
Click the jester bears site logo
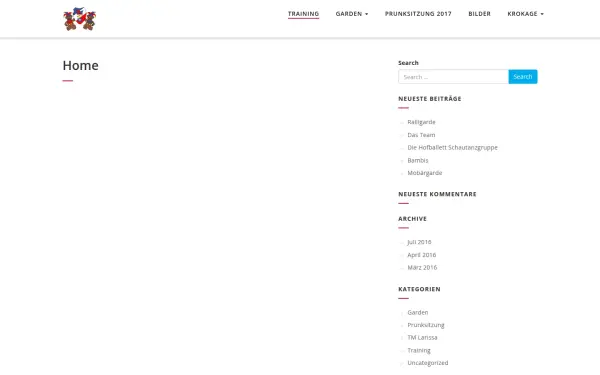click(x=80, y=19)
